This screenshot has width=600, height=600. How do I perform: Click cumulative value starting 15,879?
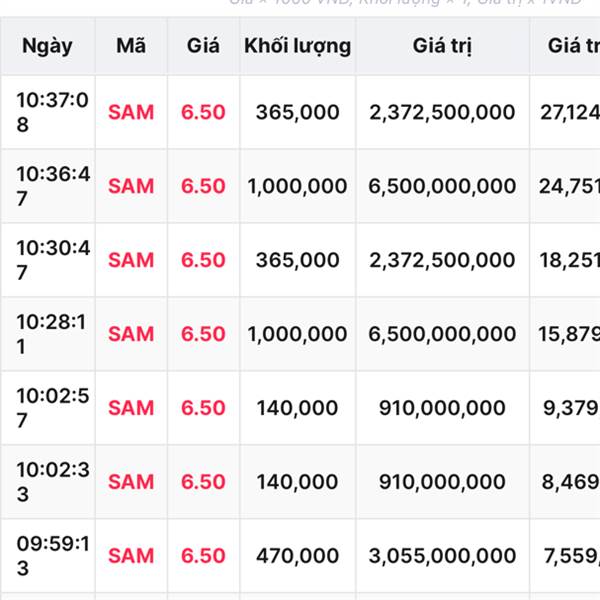[x=569, y=334]
